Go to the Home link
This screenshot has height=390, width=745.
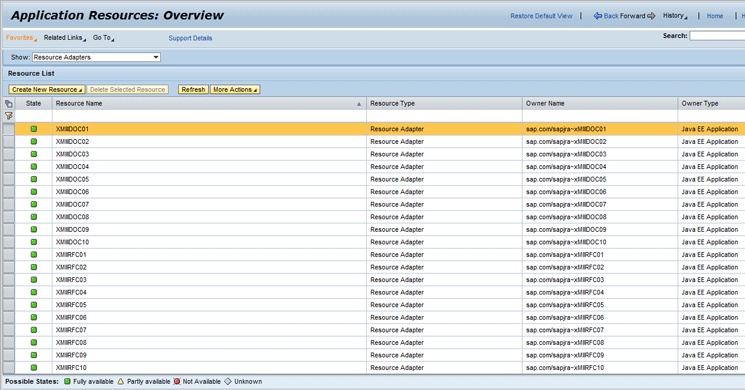click(715, 16)
